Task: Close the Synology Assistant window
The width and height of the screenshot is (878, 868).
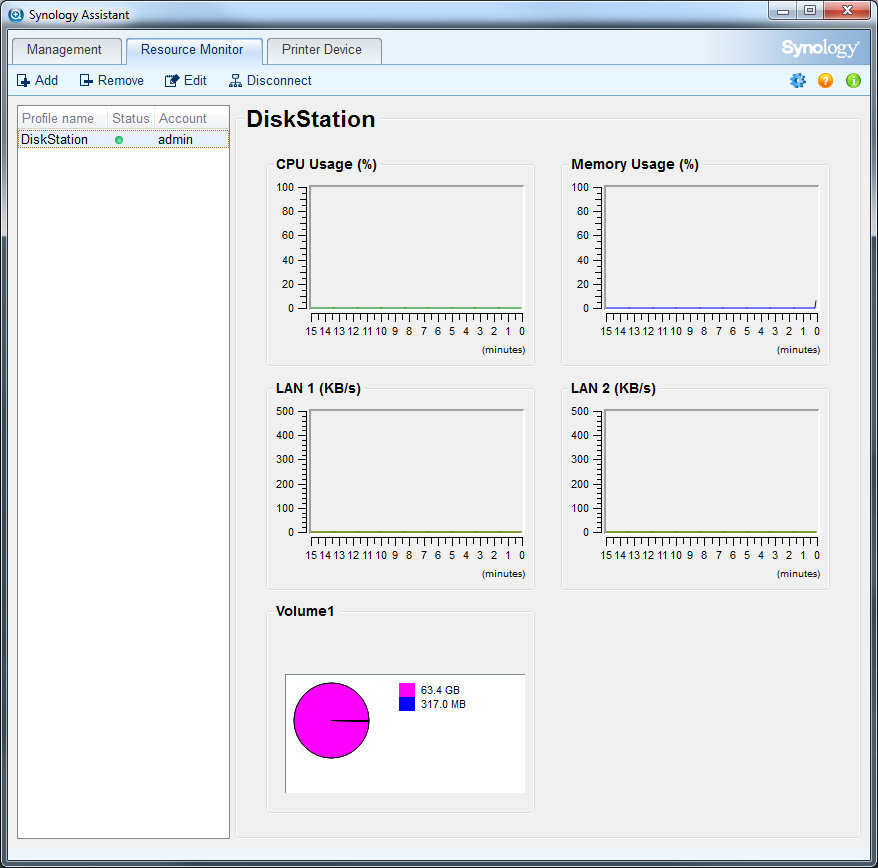Action: pyautogui.click(x=847, y=11)
